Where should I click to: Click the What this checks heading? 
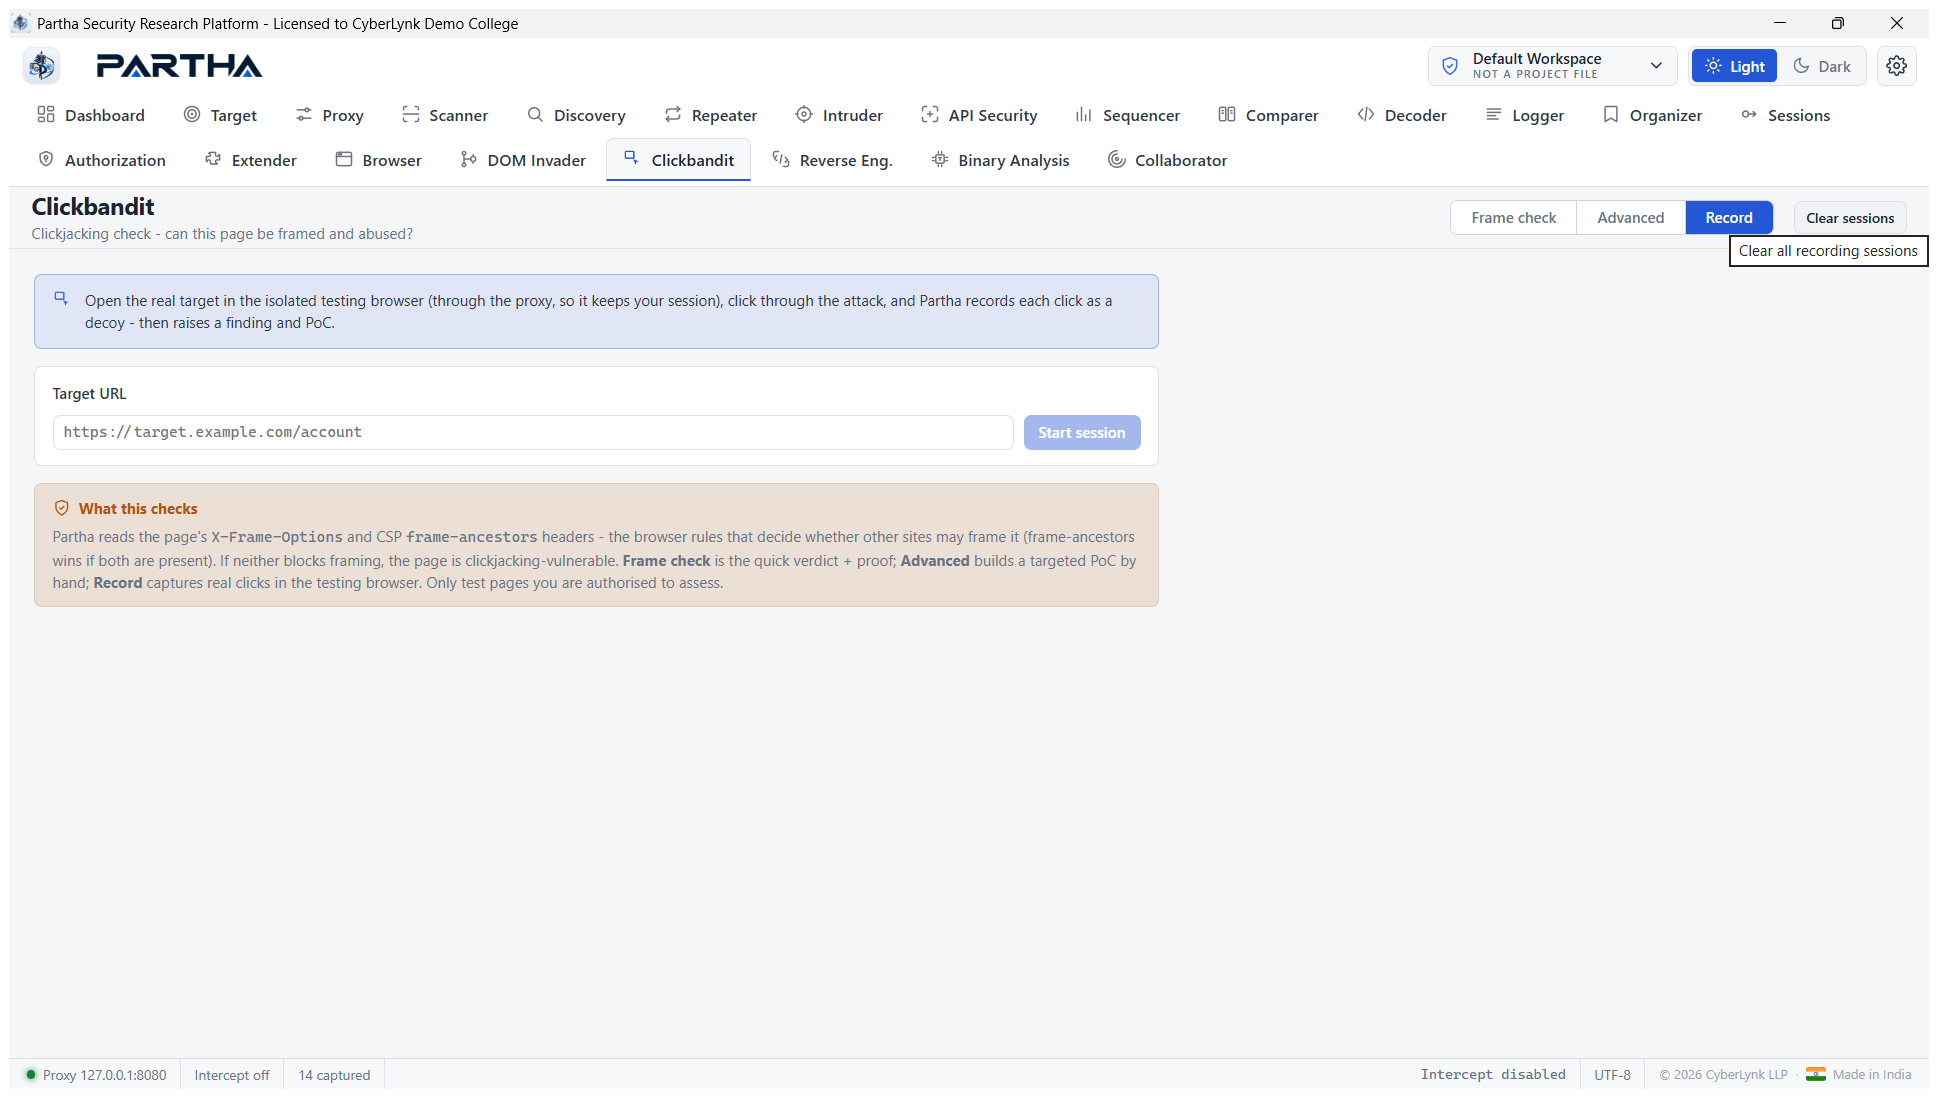click(138, 509)
